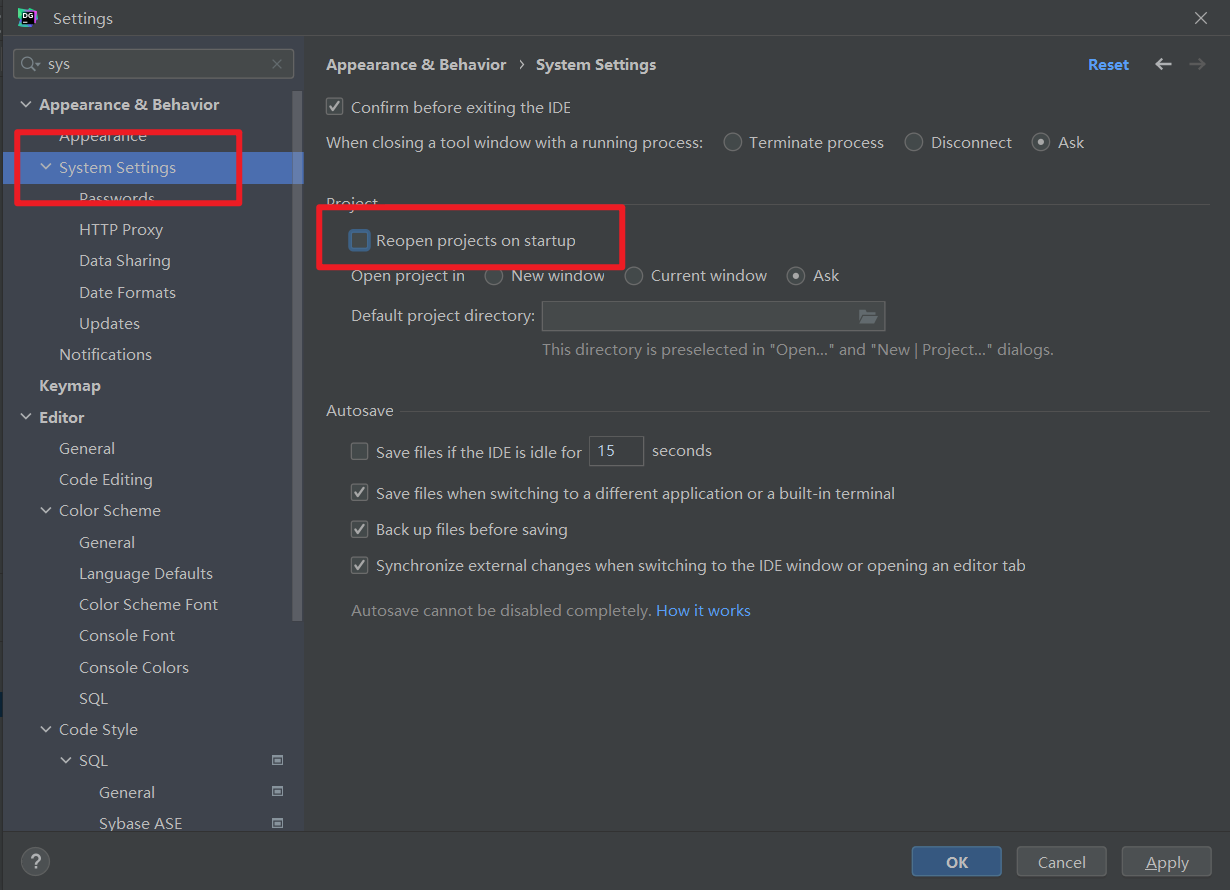Click the Apply button
1230x890 pixels.
click(x=1166, y=862)
